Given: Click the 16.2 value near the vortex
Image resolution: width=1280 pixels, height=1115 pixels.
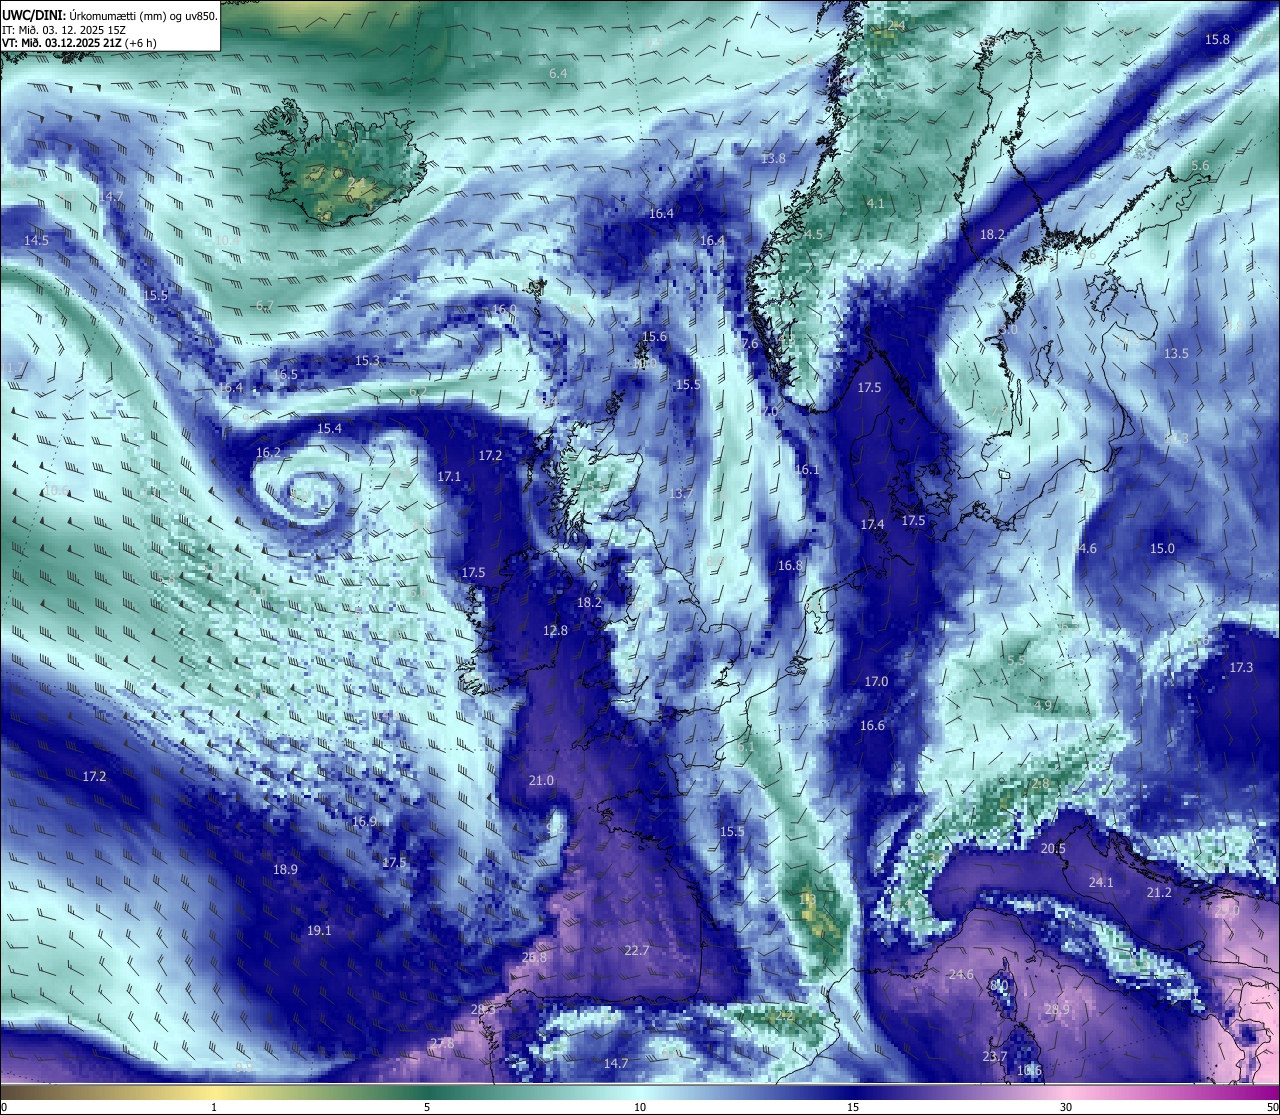Looking at the screenshot, I should pos(268,453).
